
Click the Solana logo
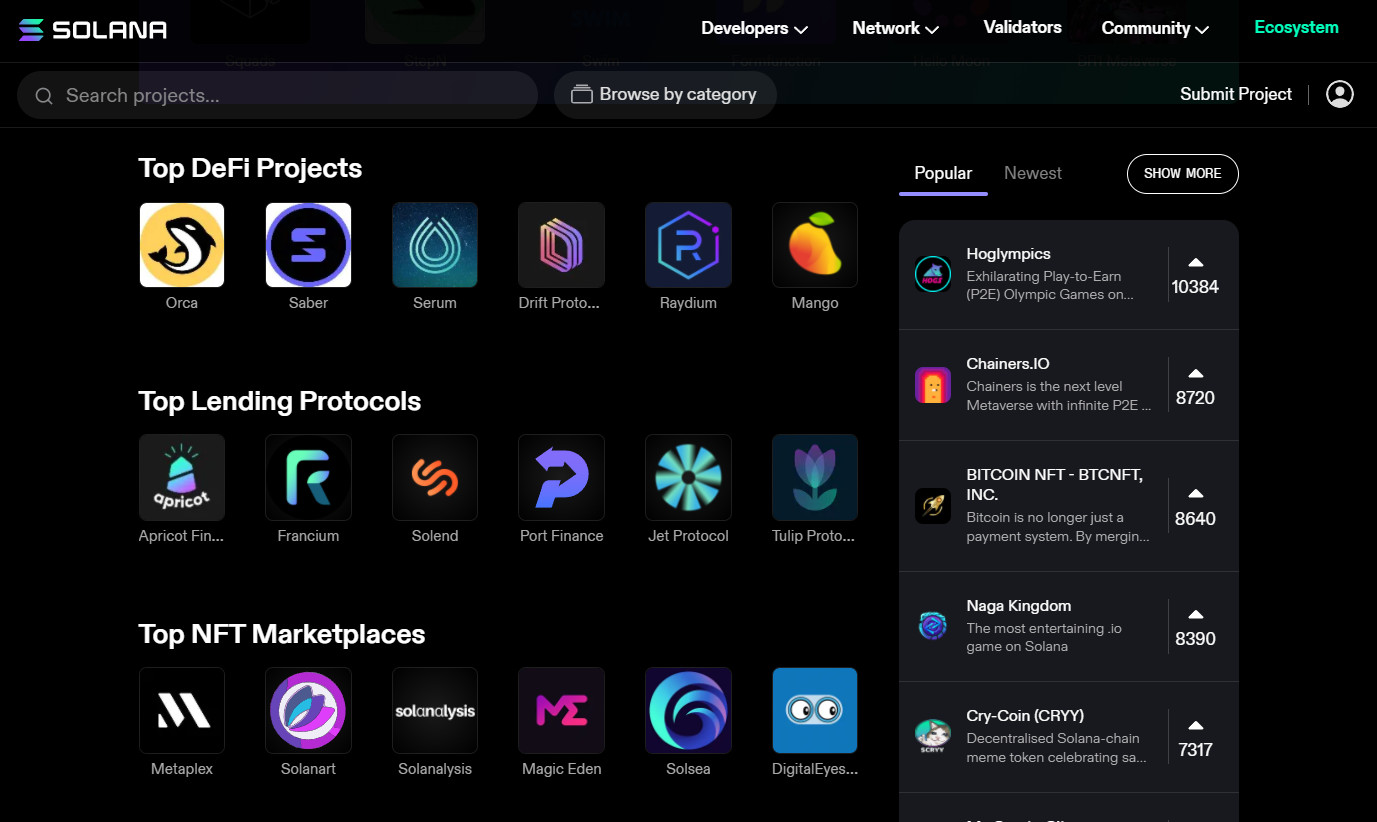(x=93, y=29)
